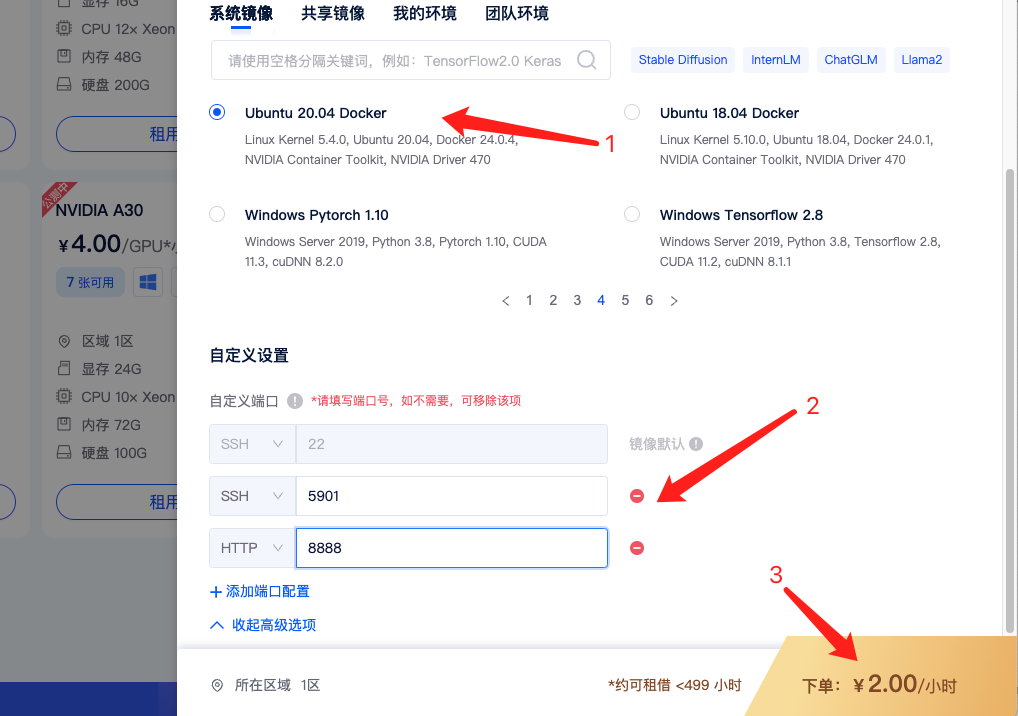Open the 我的环境 tab
The width and height of the screenshot is (1018, 716).
[x=424, y=14]
